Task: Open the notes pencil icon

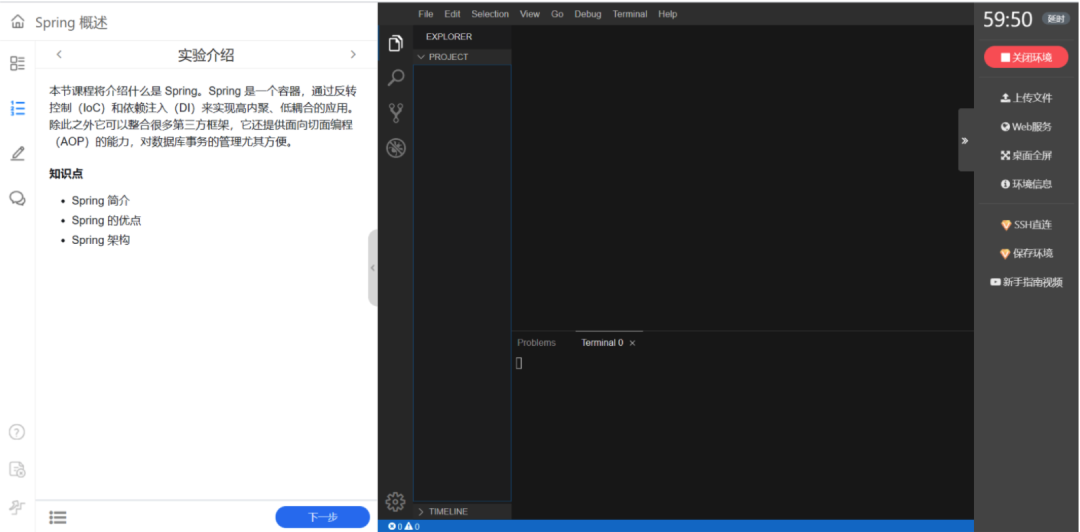Action: tap(18, 154)
